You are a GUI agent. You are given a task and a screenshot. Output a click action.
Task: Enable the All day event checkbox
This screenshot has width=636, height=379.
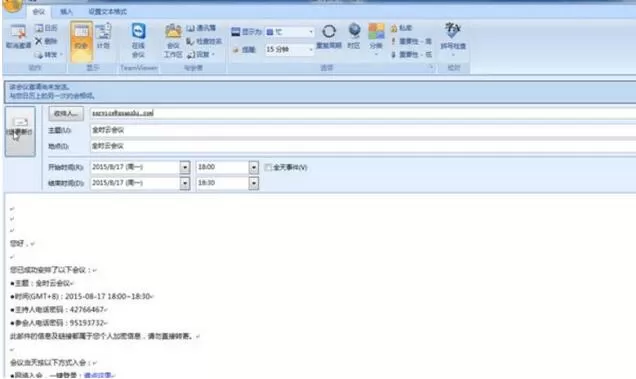pyautogui.click(x=268, y=167)
